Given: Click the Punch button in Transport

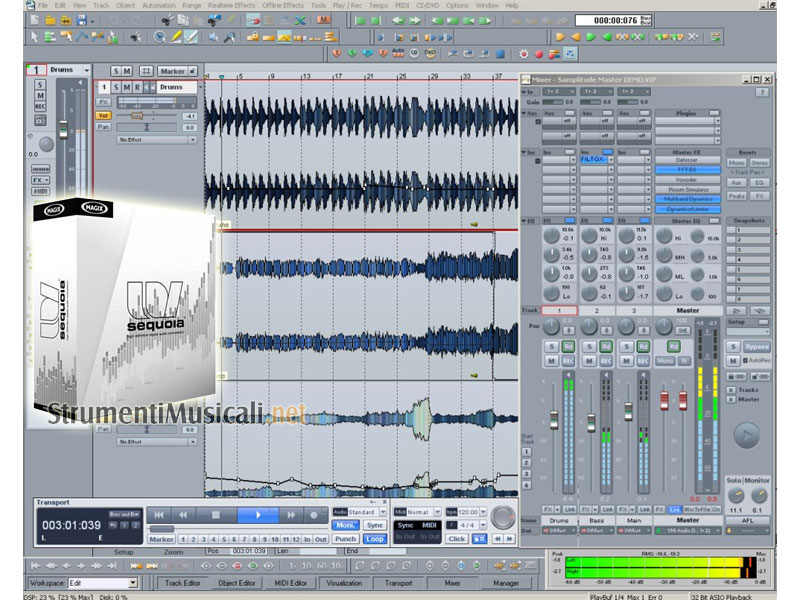Looking at the screenshot, I should [x=345, y=539].
